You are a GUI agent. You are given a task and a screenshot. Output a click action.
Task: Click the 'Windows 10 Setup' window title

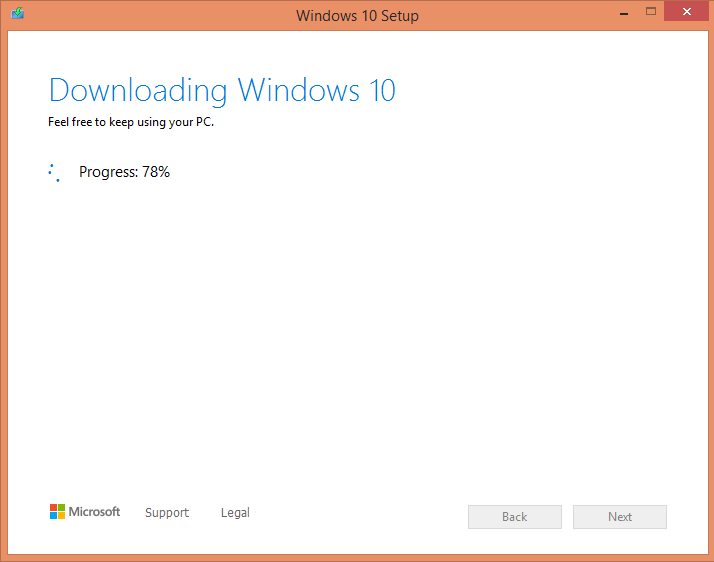(x=357, y=15)
